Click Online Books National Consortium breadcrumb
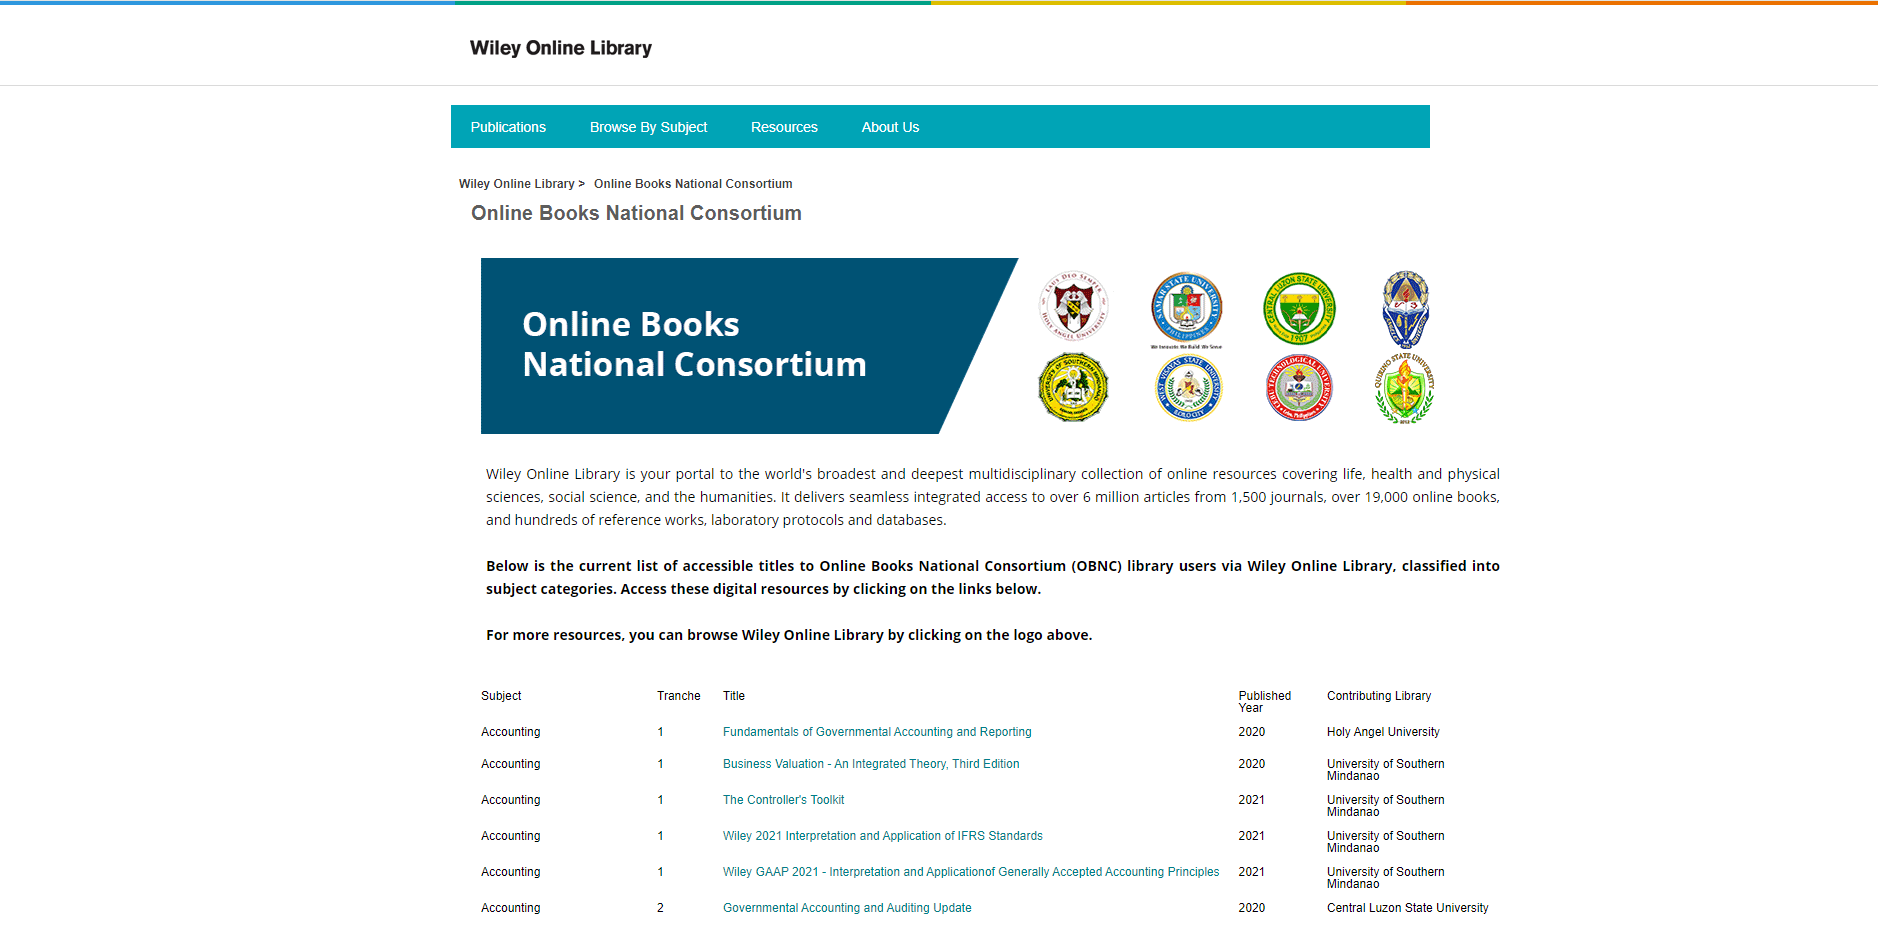The image size is (1878, 925). pos(693,184)
